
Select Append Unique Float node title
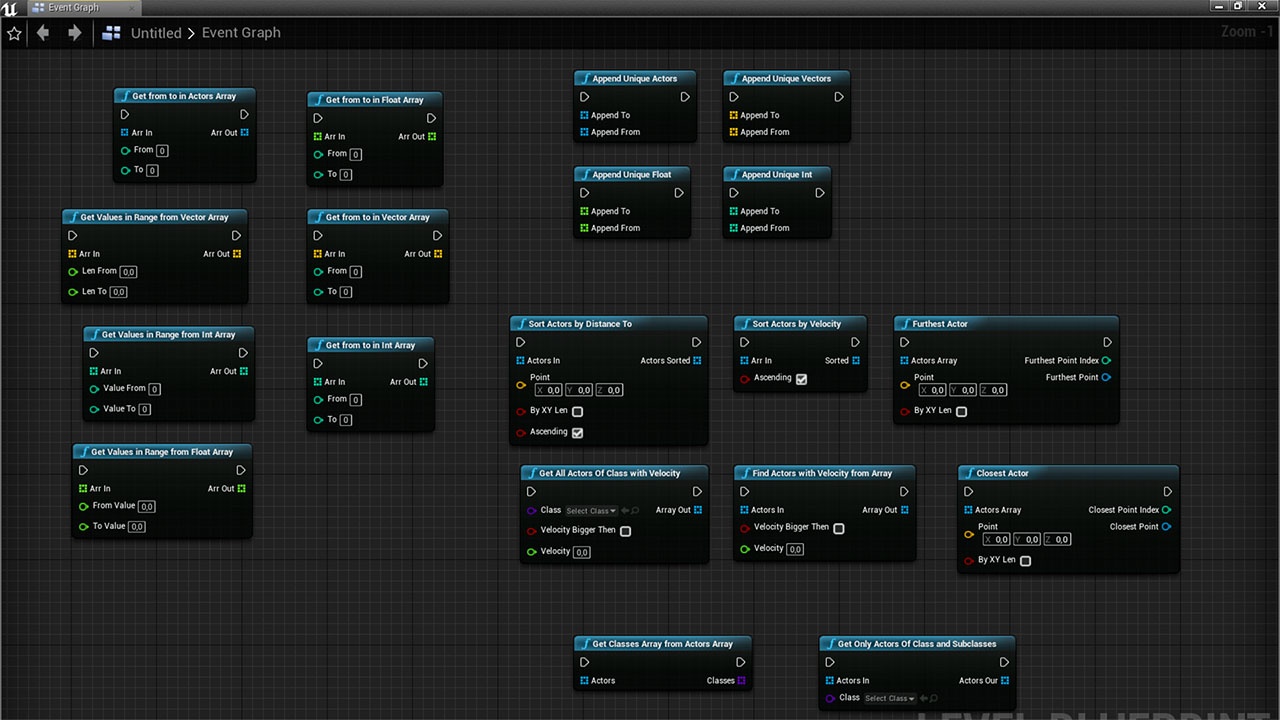point(632,174)
